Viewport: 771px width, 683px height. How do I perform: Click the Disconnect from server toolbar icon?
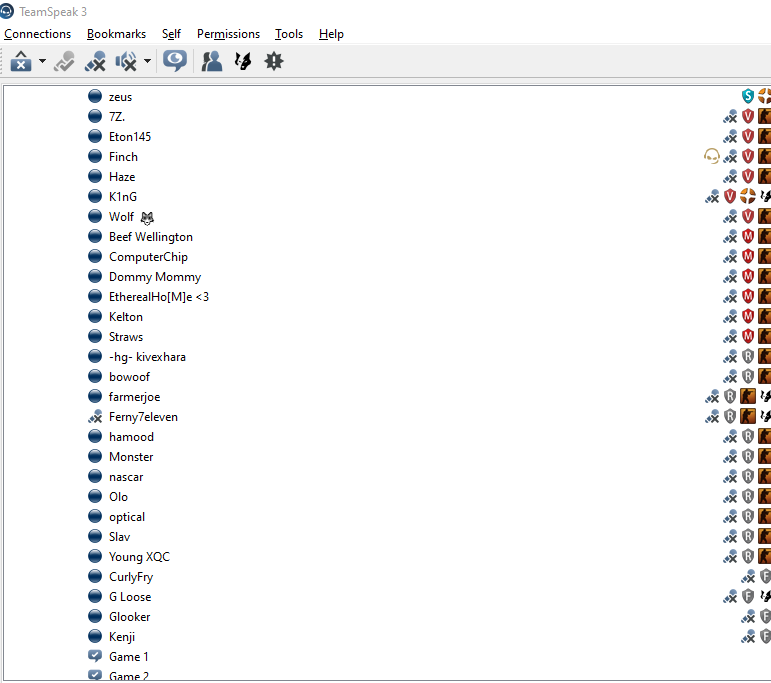coord(21,61)
